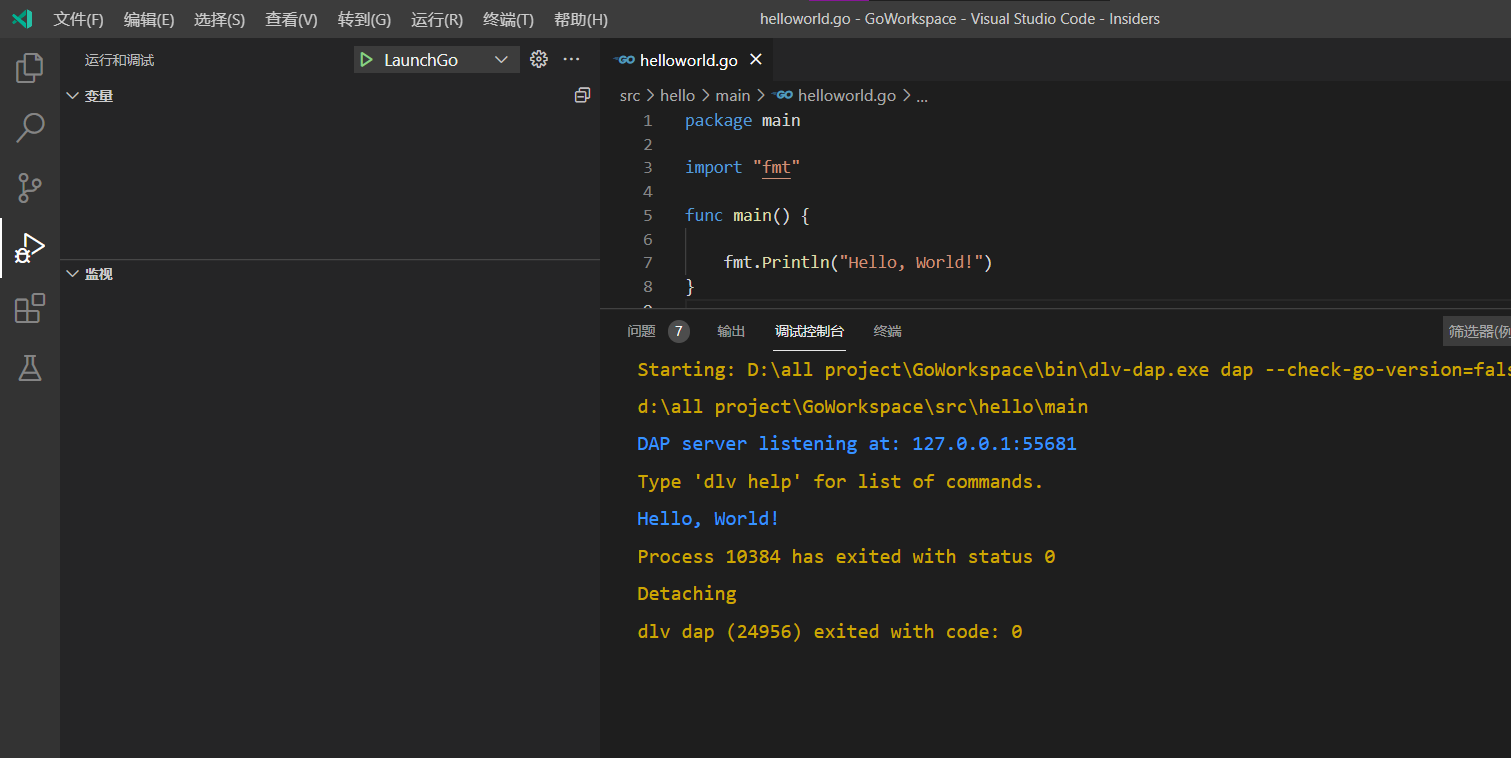Screen dimensions: 1511x758
Task: Open the Extensions view
Action: (x=30, y=308)
